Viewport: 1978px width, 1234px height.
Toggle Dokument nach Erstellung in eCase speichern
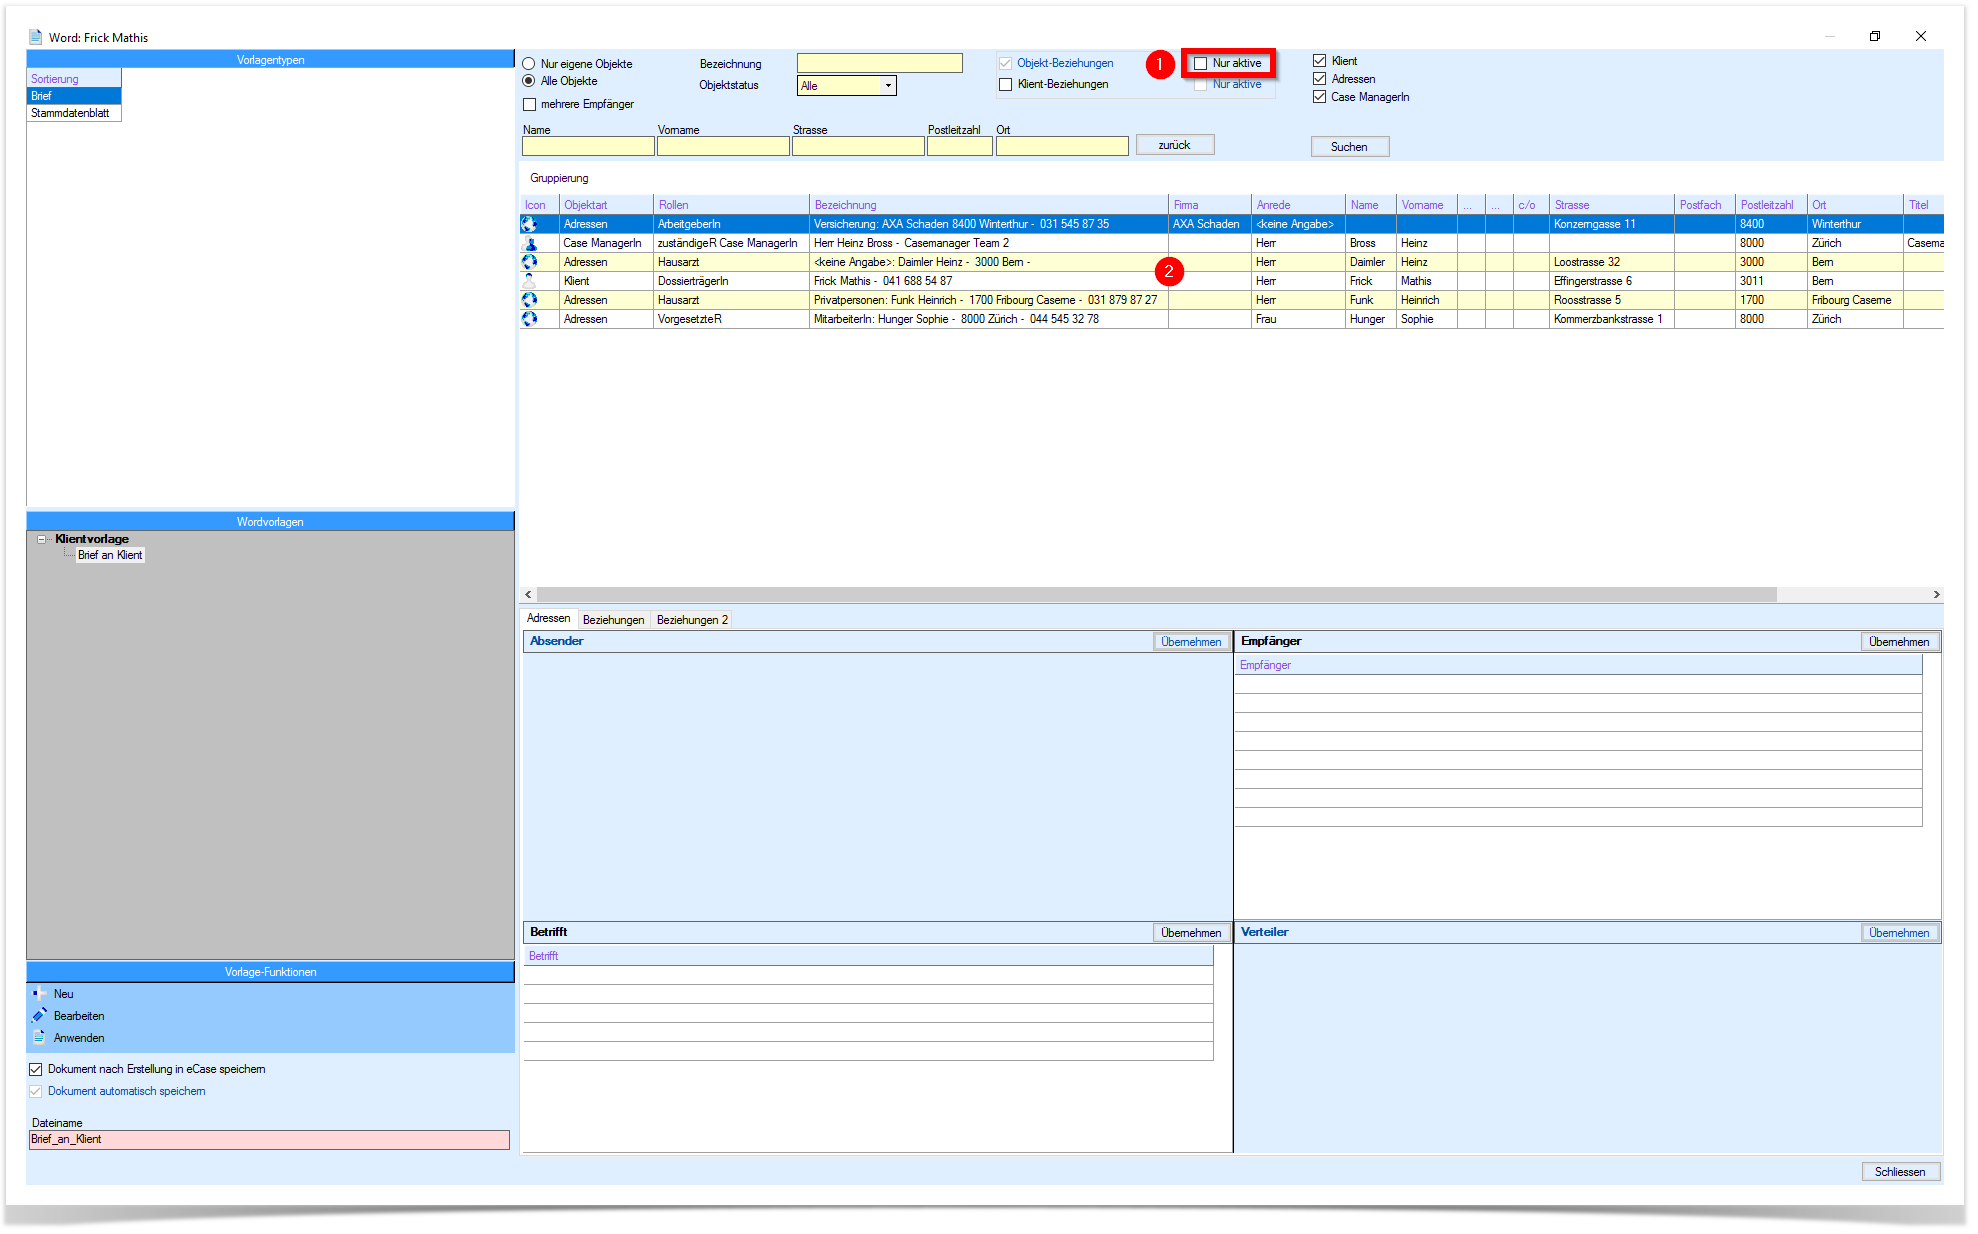pos(36,1069)
